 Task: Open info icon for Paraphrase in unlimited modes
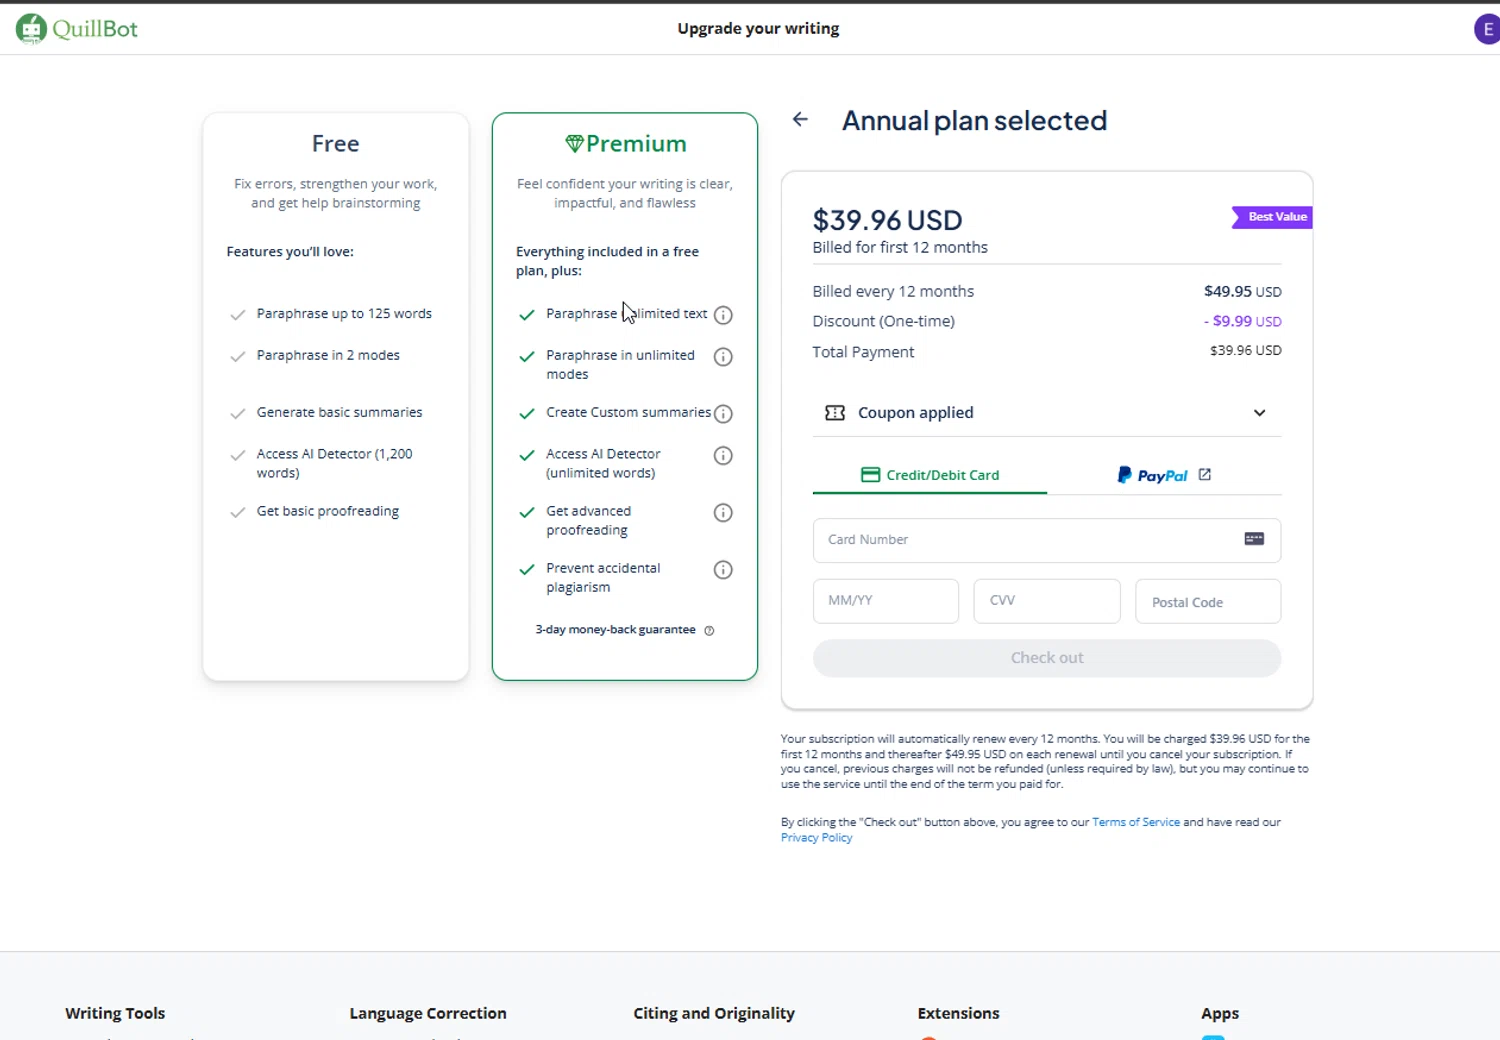[x=723, y=357]
